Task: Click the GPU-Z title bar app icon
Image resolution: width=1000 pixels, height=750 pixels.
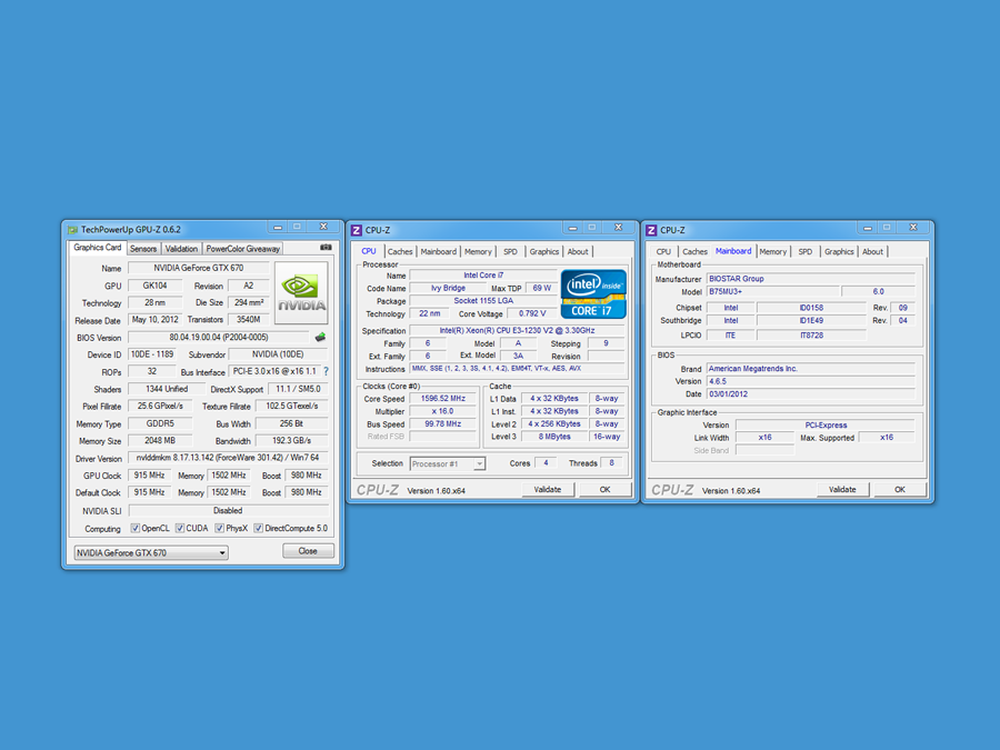Action: pos(73,230)
